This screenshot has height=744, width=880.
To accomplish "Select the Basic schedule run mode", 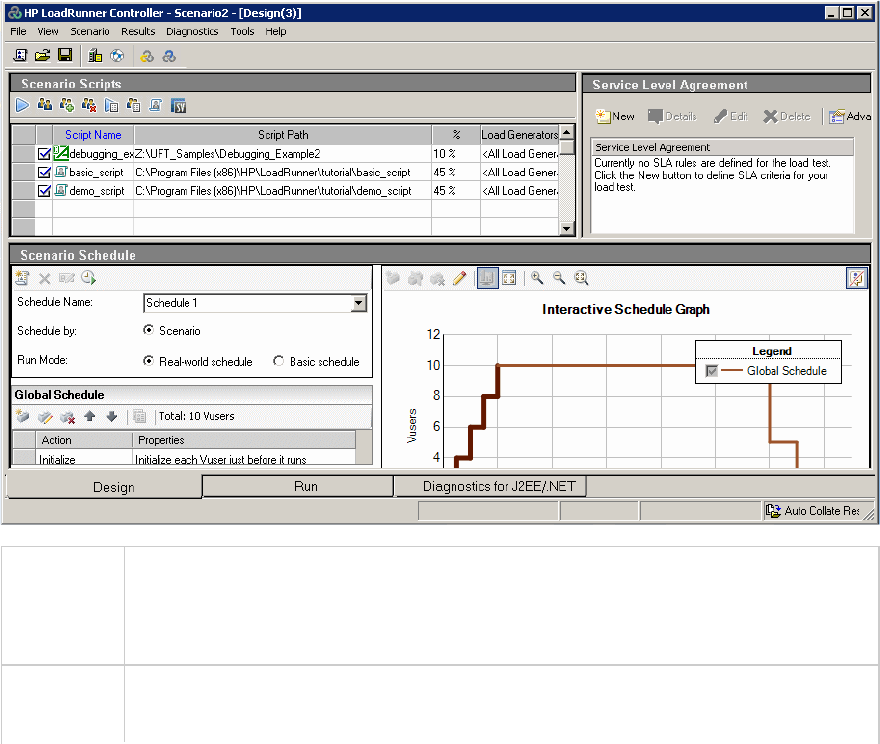I will pos(279,362).
